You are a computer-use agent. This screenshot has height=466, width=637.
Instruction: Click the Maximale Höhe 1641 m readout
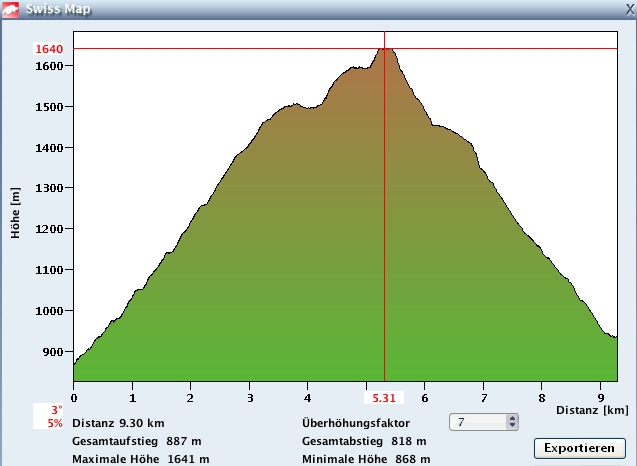[x=140, y=459]
